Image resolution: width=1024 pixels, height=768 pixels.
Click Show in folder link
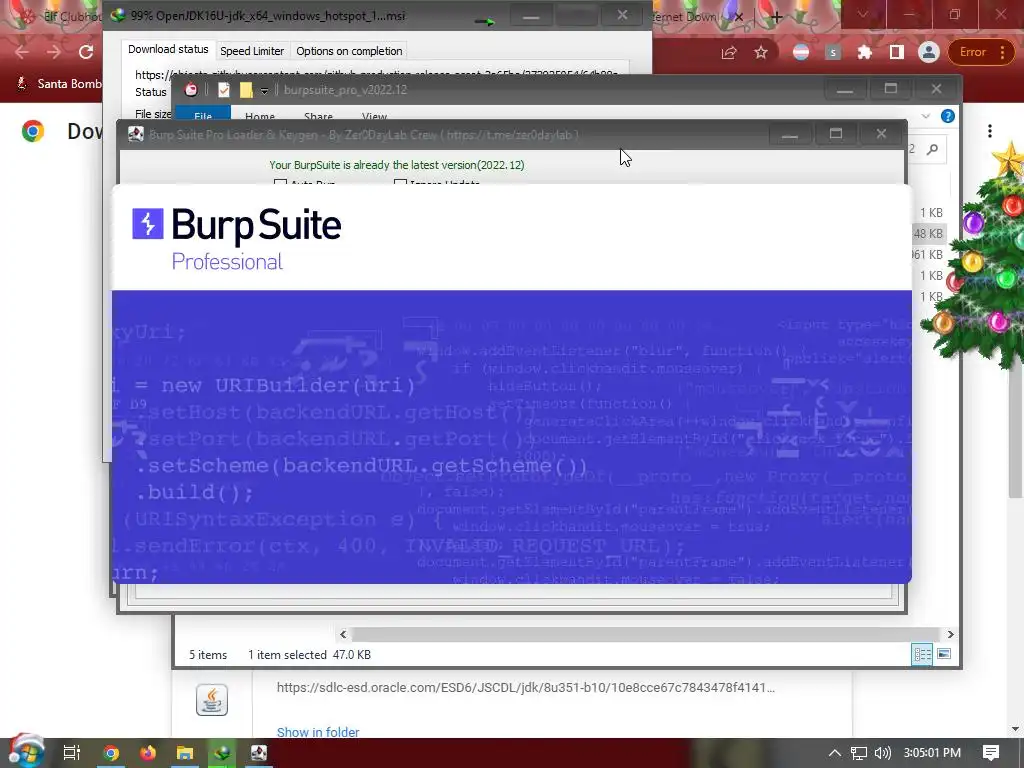pos(317,732)
